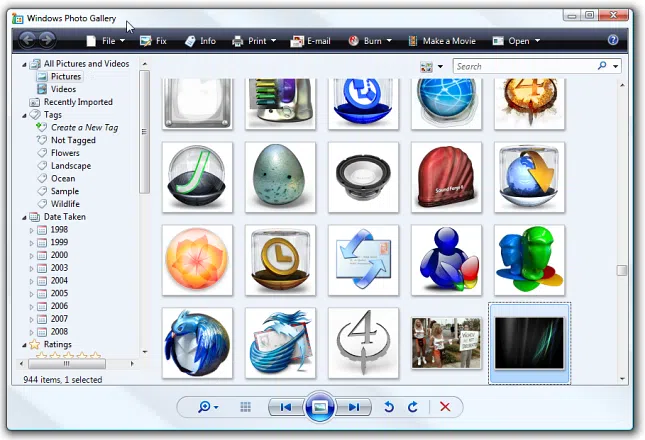Go back with the Back arrow button

28,40
